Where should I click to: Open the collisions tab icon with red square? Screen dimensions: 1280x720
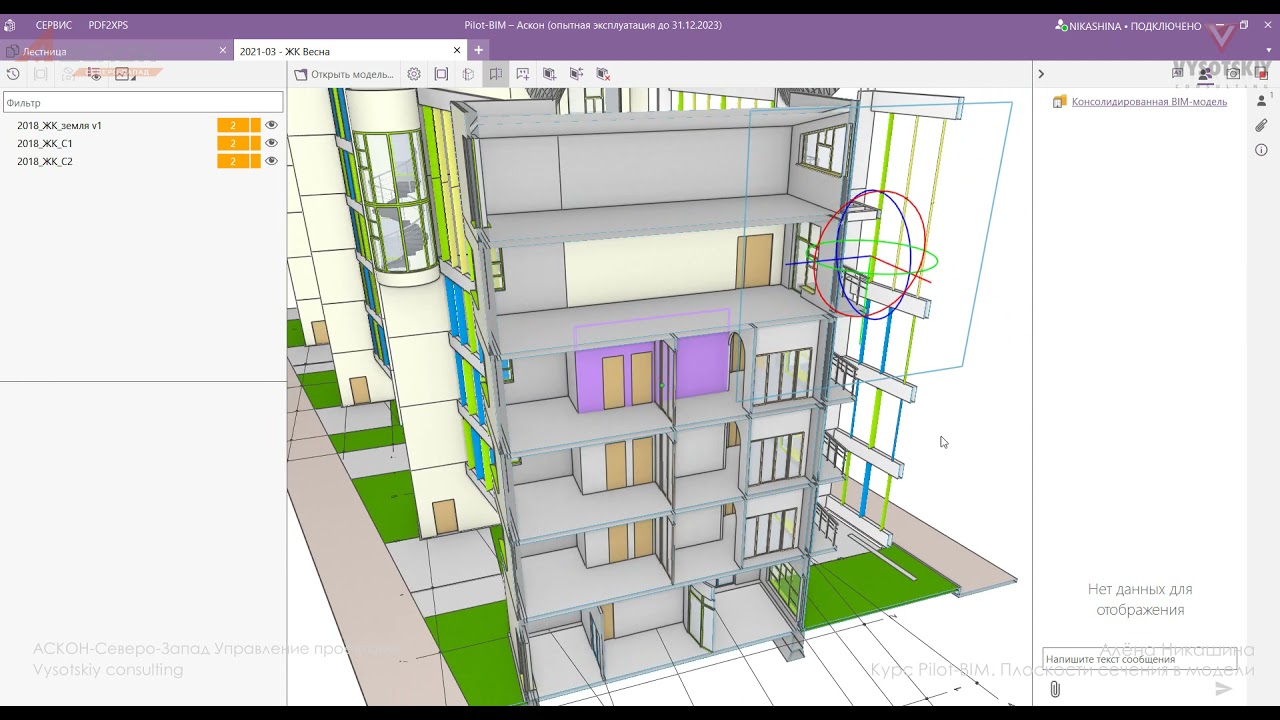1261,73
